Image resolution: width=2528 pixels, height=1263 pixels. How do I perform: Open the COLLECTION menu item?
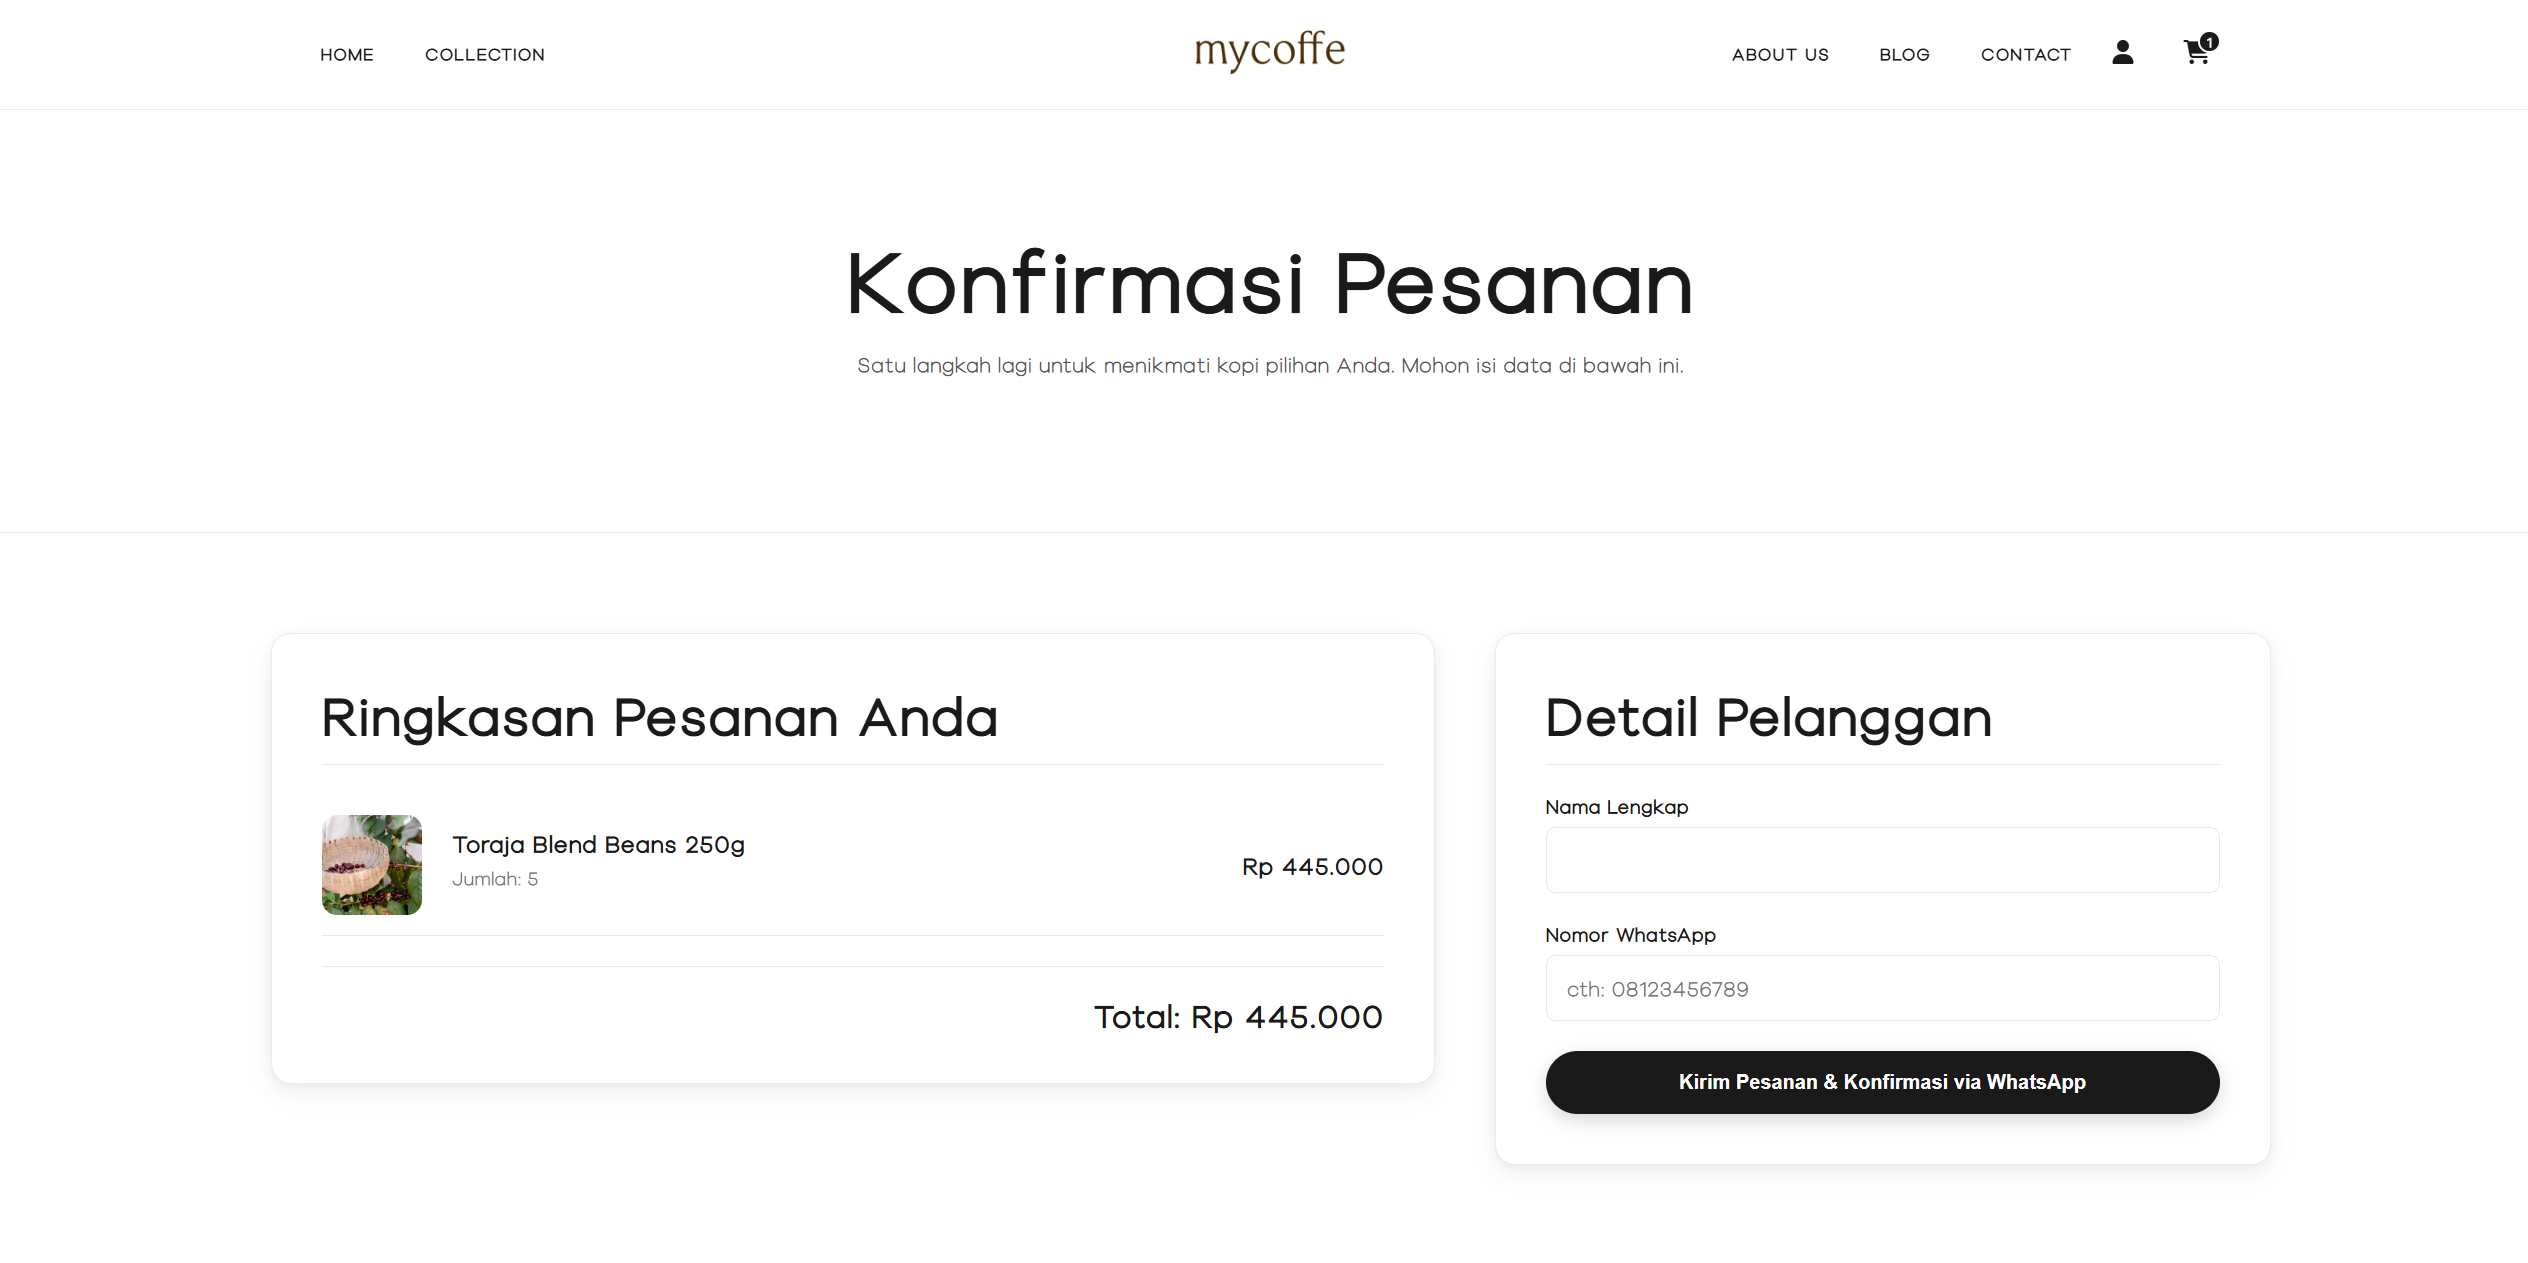(484, 55)
